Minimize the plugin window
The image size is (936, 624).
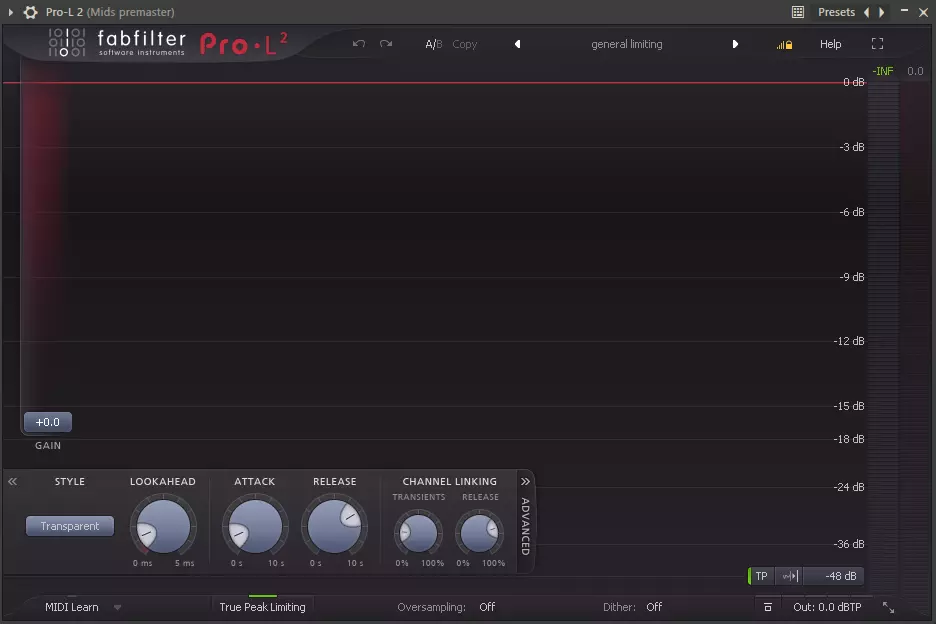(x=904, y=11)
